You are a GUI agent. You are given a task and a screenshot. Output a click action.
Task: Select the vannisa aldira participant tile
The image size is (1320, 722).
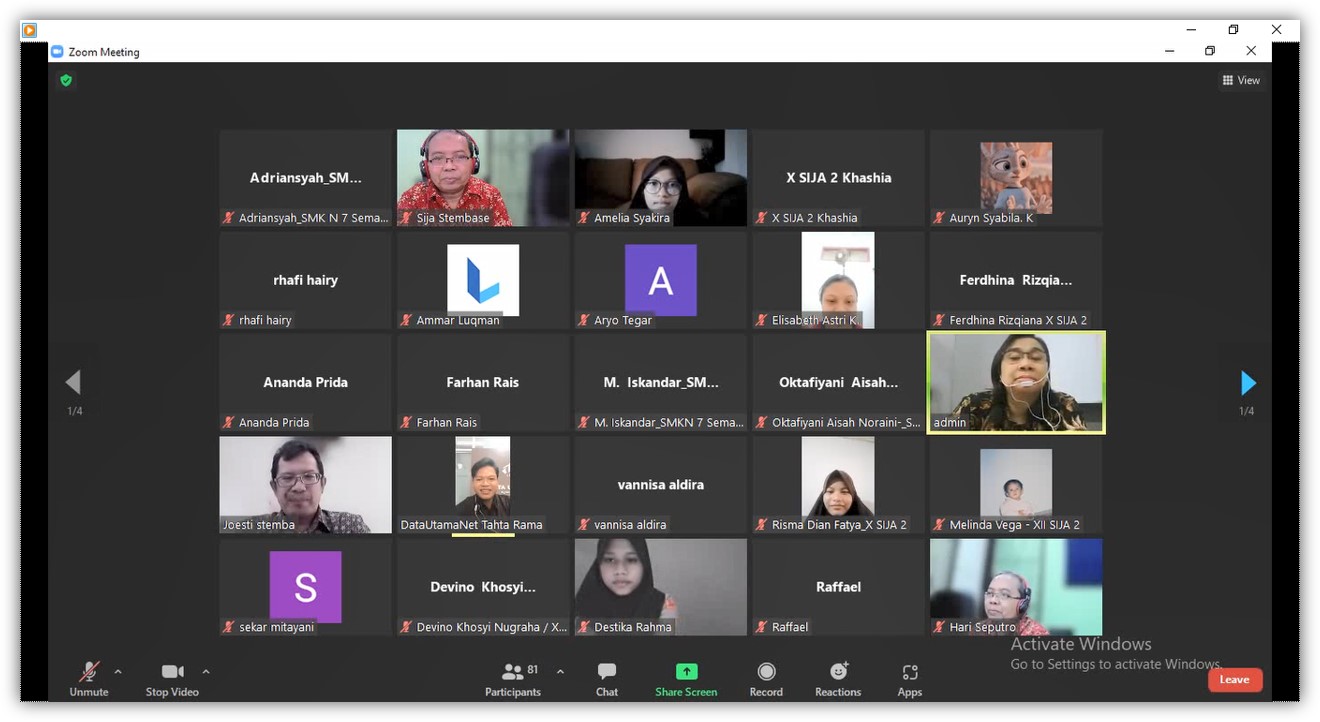pyautogui.click(x=661, y=485)
